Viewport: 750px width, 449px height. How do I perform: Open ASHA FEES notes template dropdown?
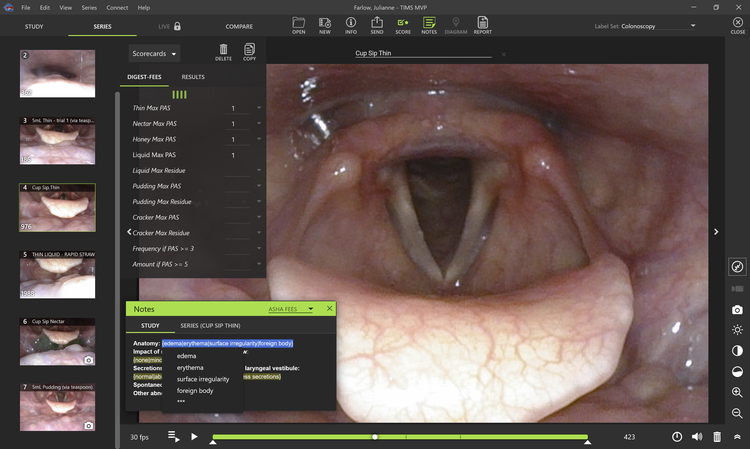290,309
